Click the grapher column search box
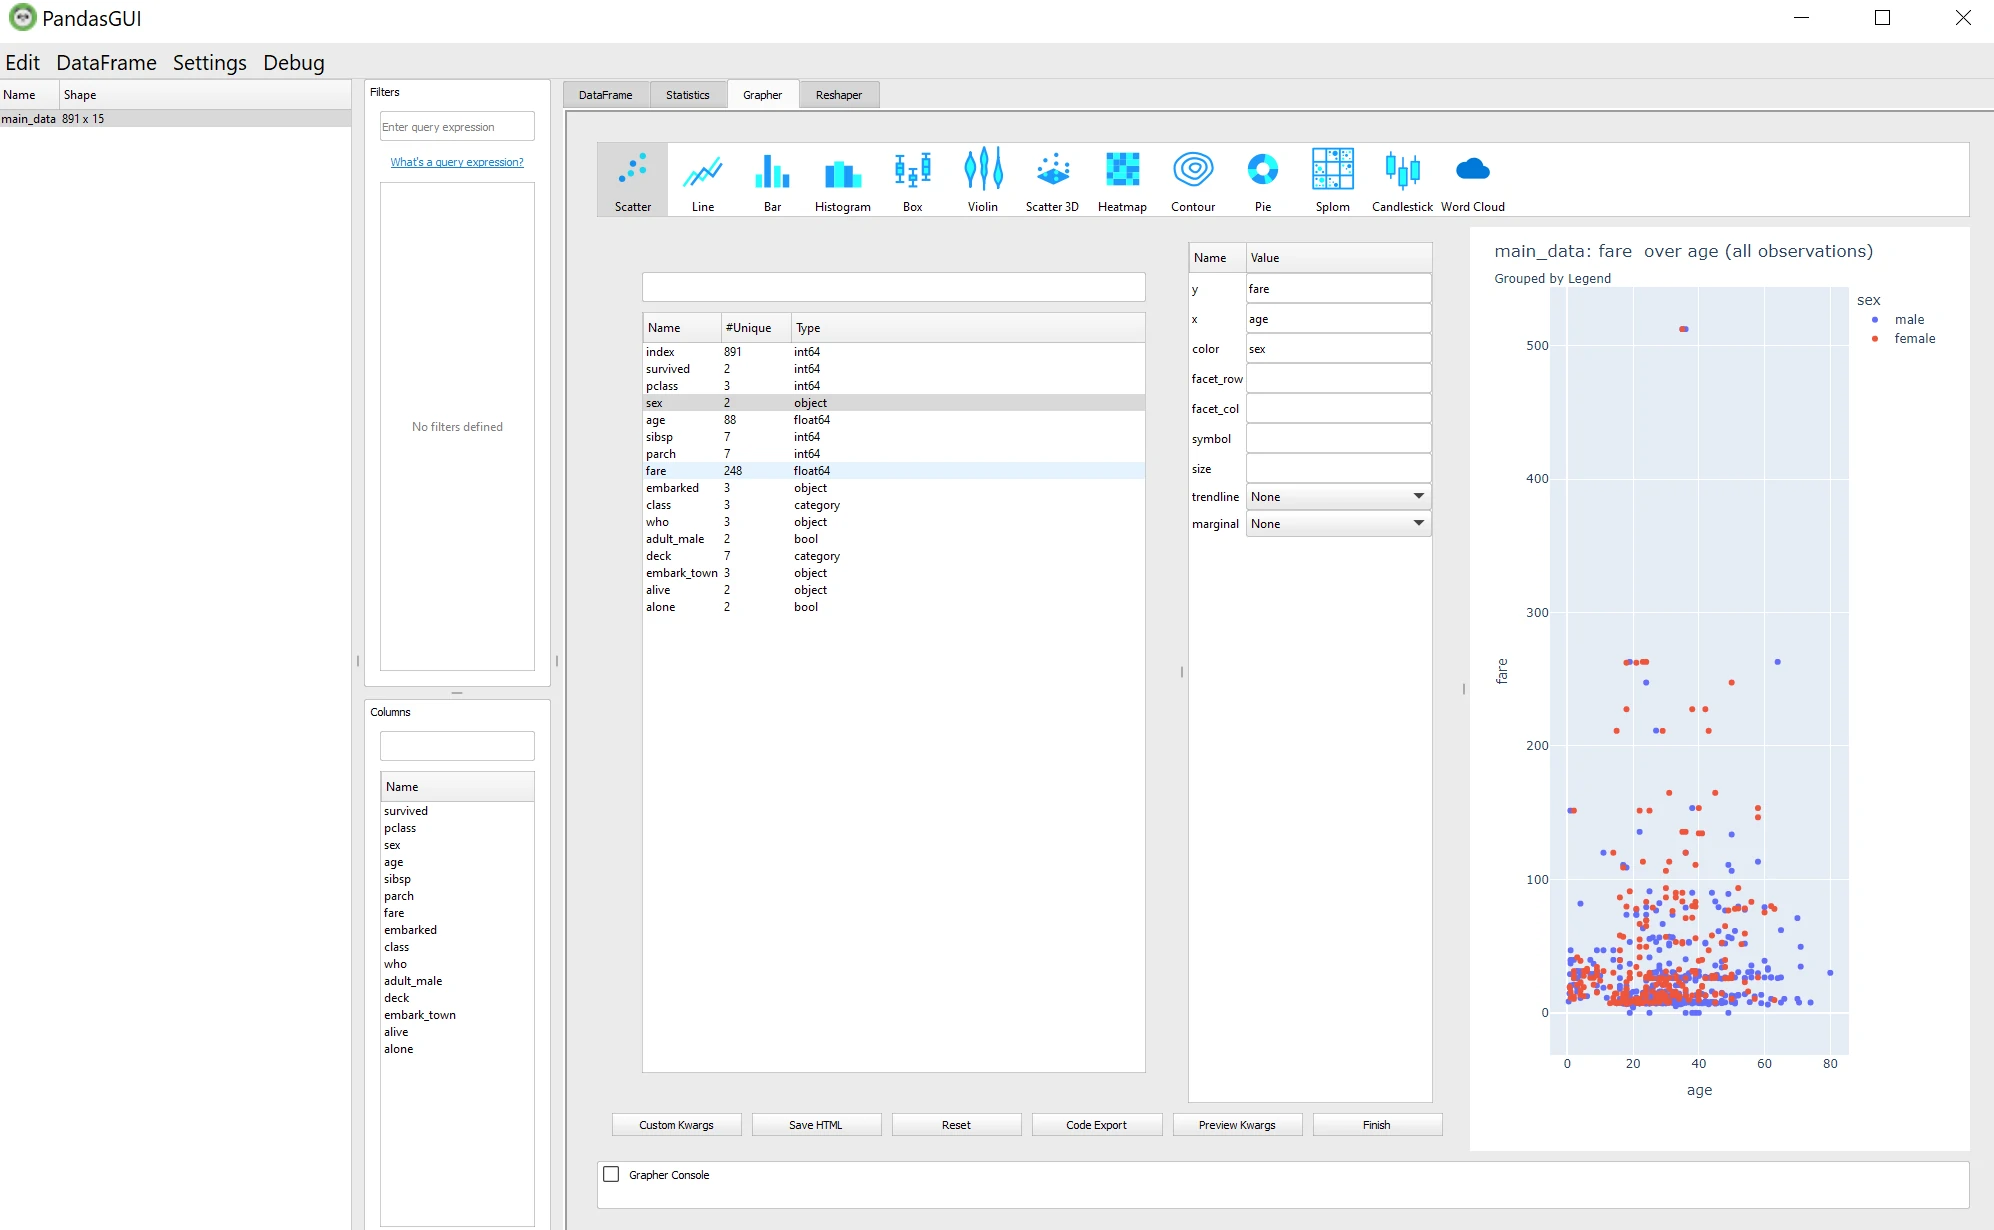 893,287
